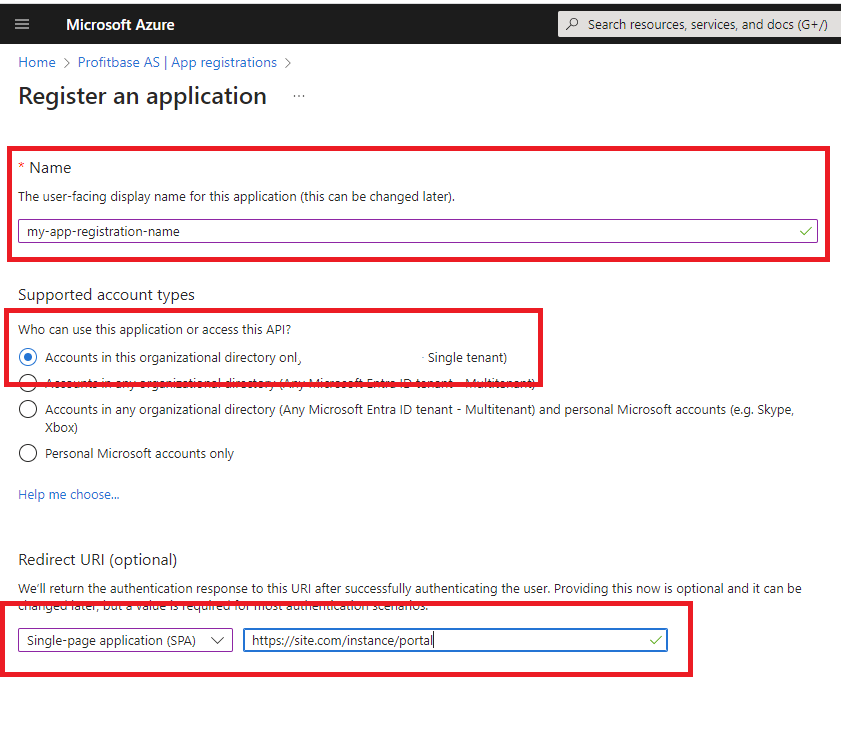Go to the Home breadcrumb
This screenshot has height=753, width=841.
click(37, 63)
